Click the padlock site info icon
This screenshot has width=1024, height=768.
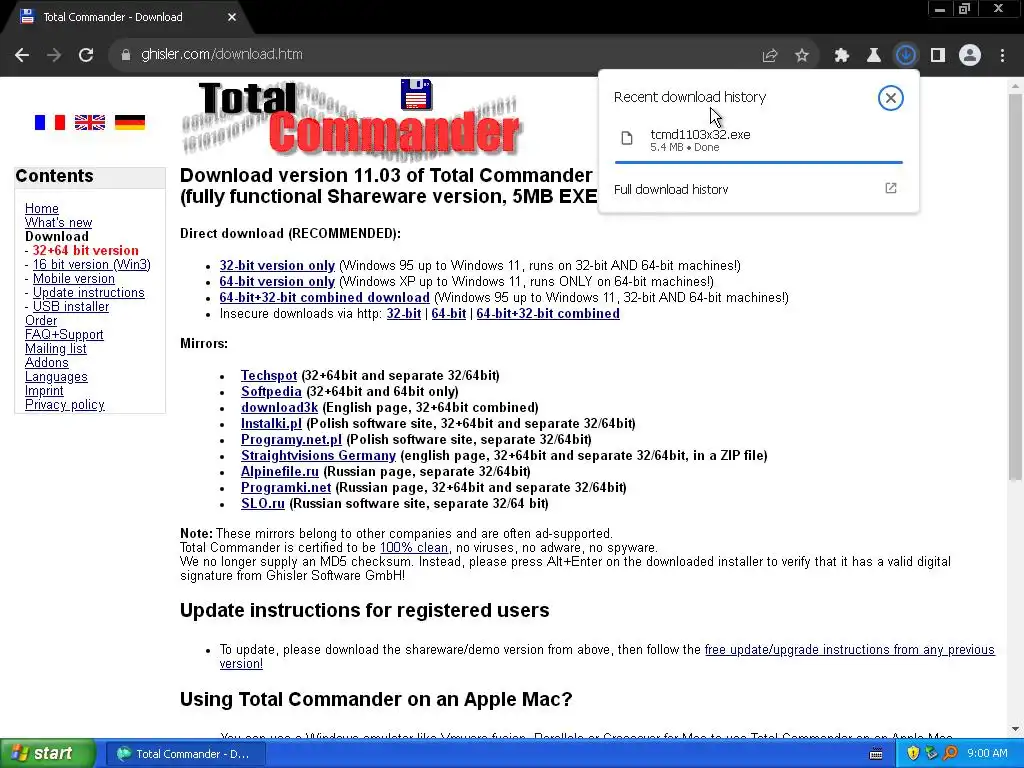tap(126, 55)
